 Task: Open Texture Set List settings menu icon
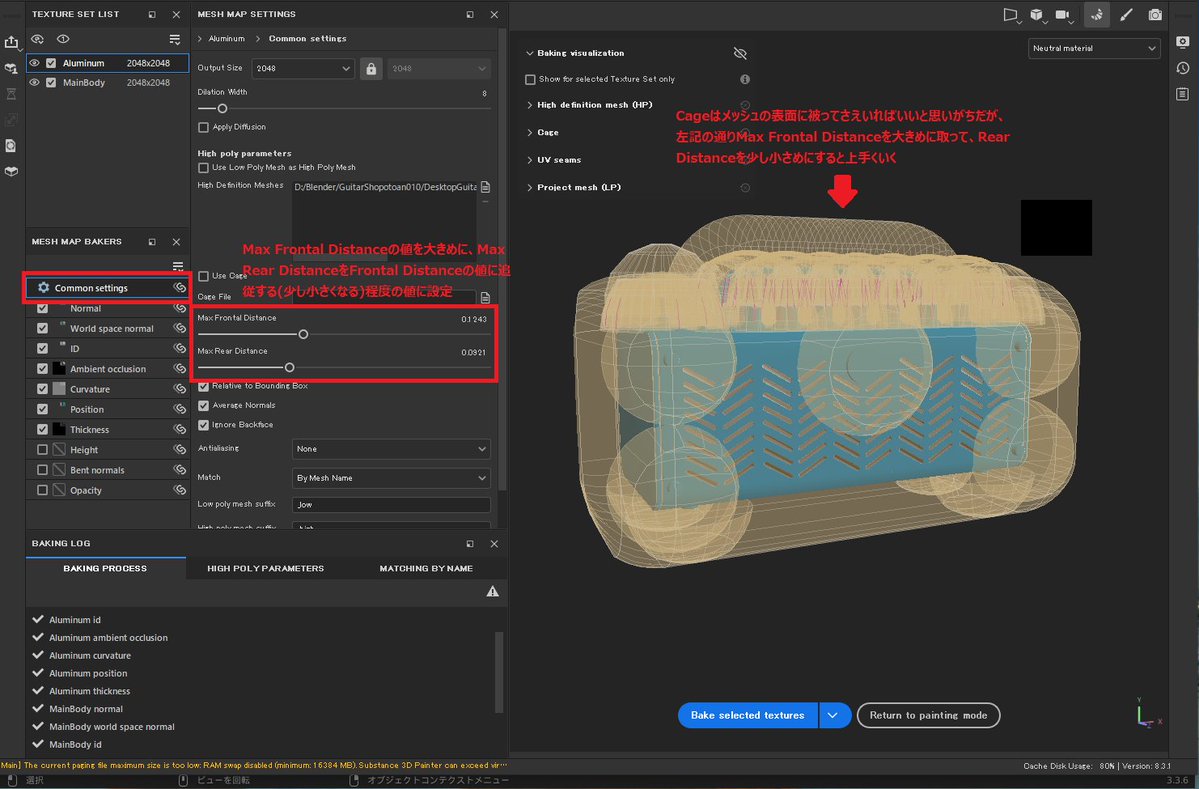pyautogui.click(x=175, y=39)
